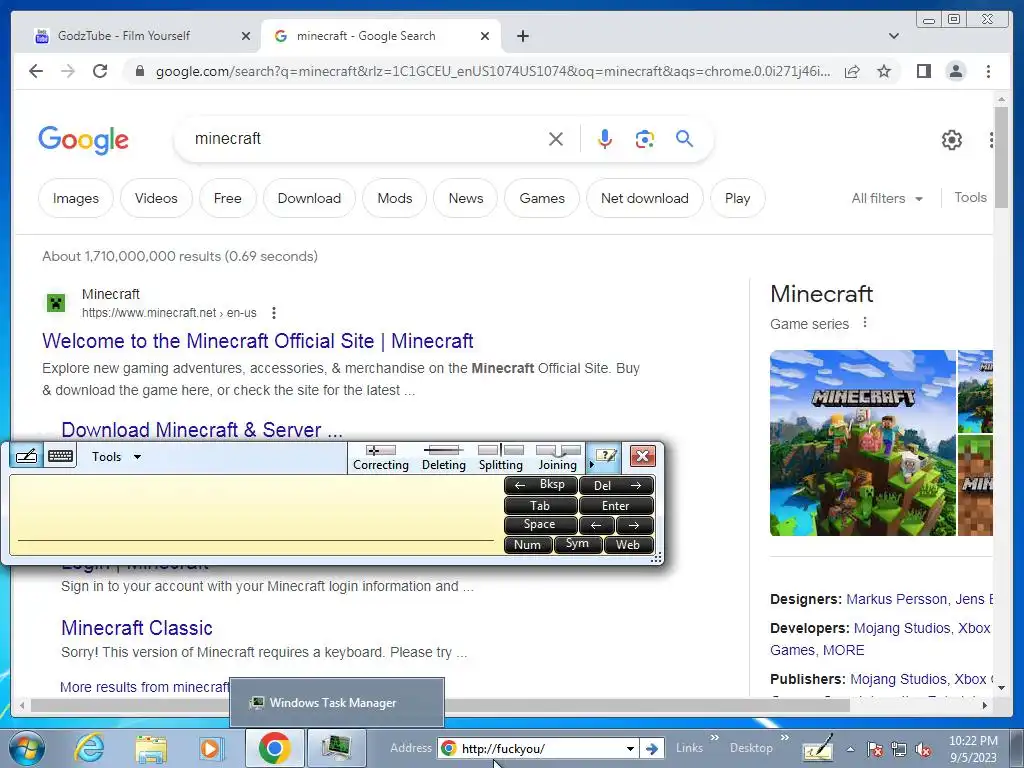The image size is (1024, 768).
Task: Switch input panel to on-screen keyboard mode
Action: pos(61,455)
